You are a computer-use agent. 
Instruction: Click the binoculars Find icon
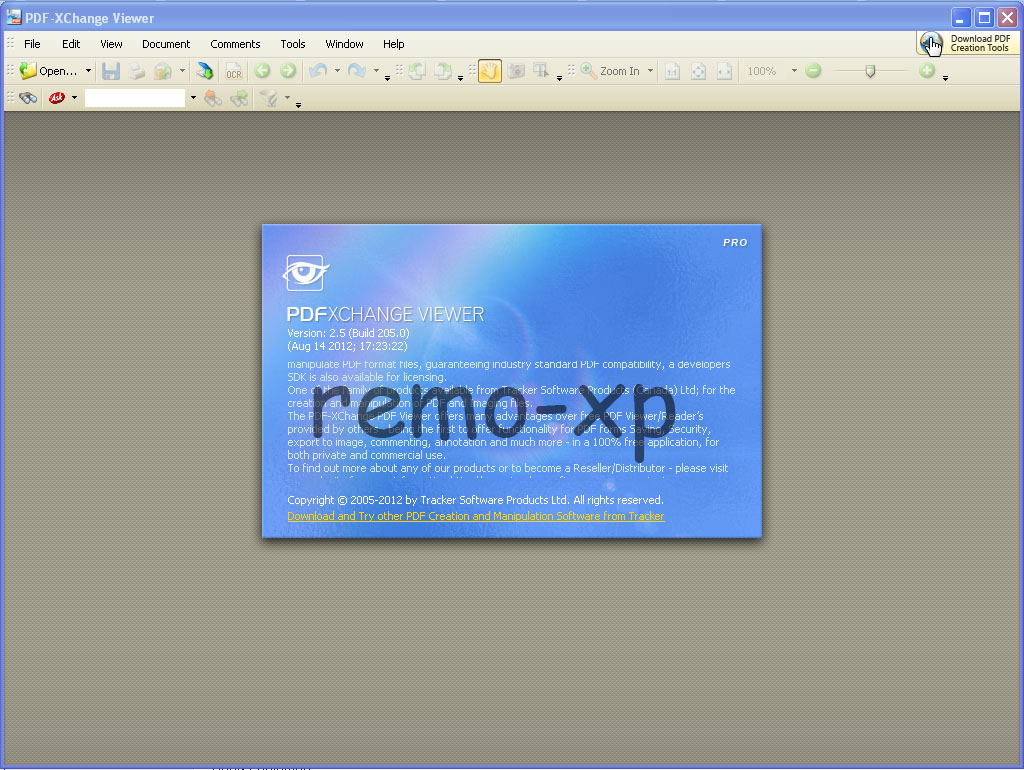click(28, 98)
